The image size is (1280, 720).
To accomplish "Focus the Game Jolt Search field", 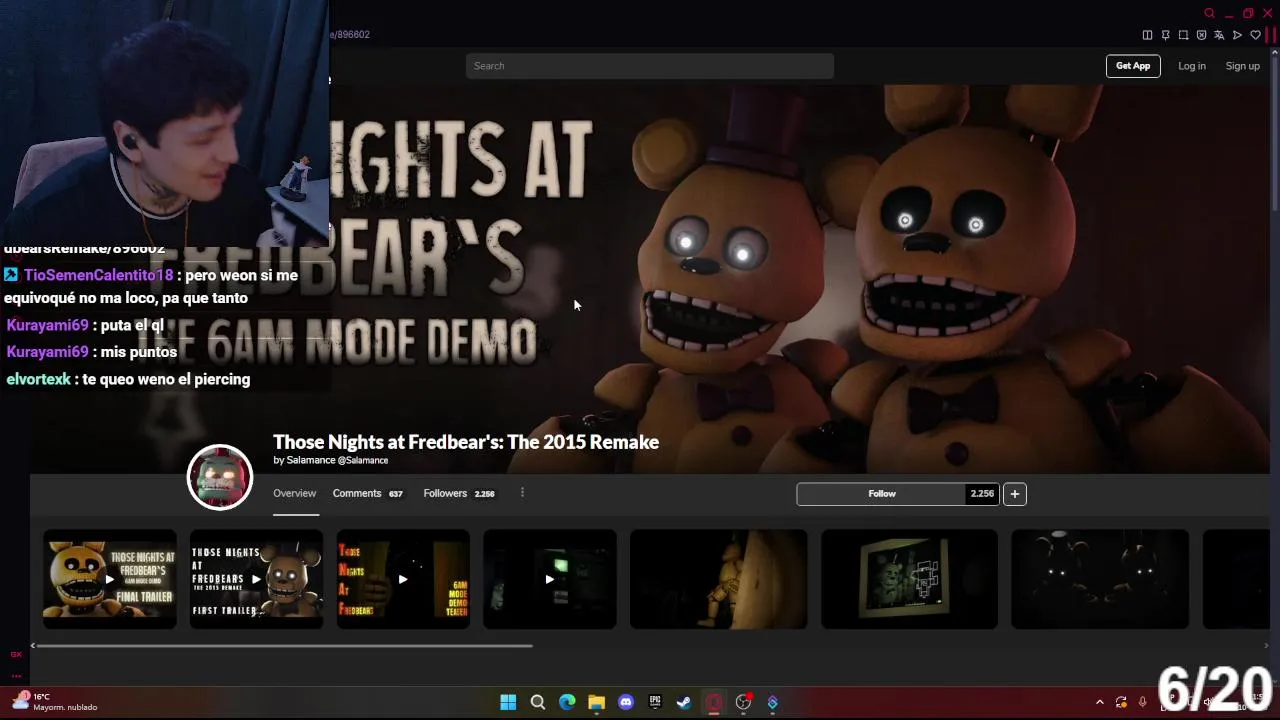I will 650,66.
